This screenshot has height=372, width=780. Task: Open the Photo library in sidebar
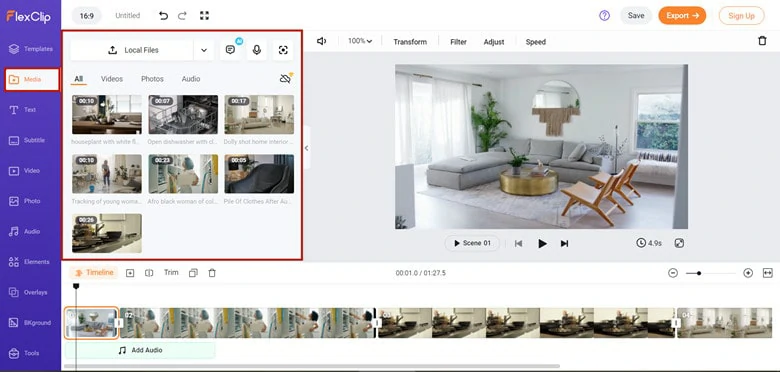24,201
